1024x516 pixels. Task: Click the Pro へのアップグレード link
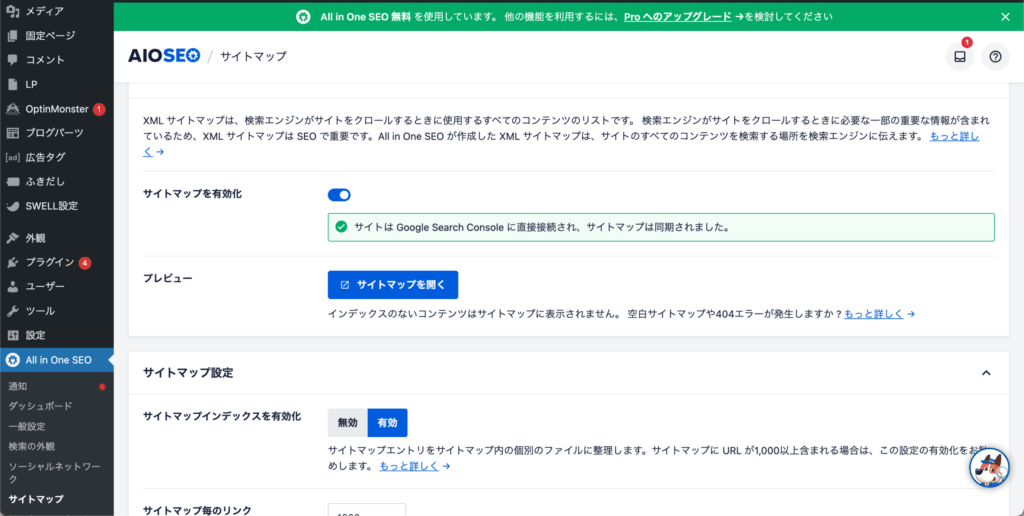677,17
